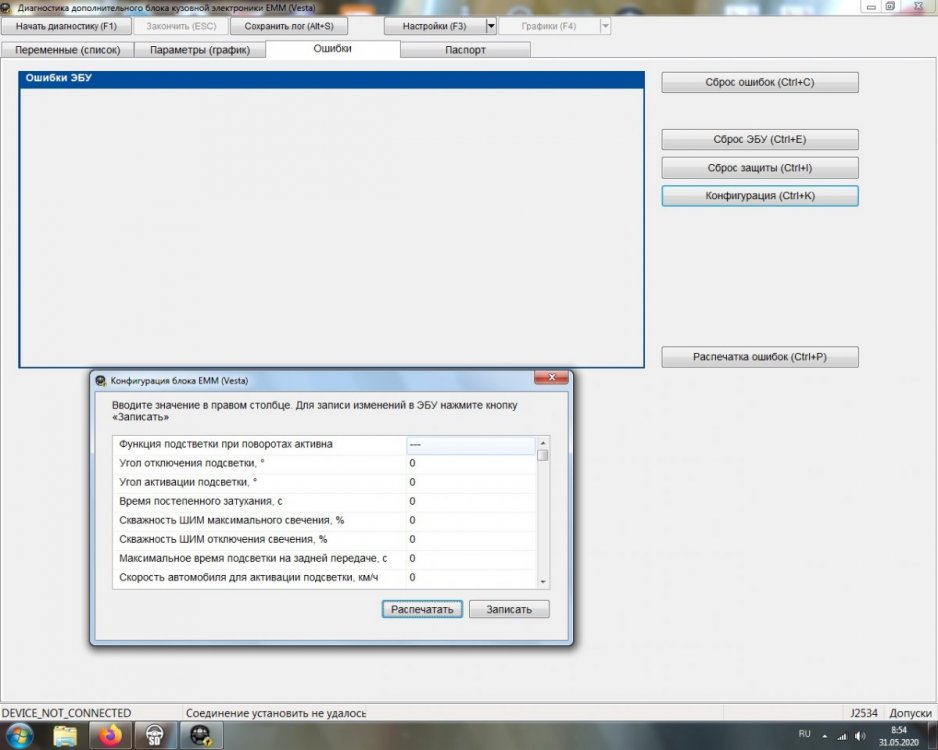Click Сброс ЭБУ (Ctrl+E) button
The height and width of the screenshot is (750, 938).
point(760,139)
